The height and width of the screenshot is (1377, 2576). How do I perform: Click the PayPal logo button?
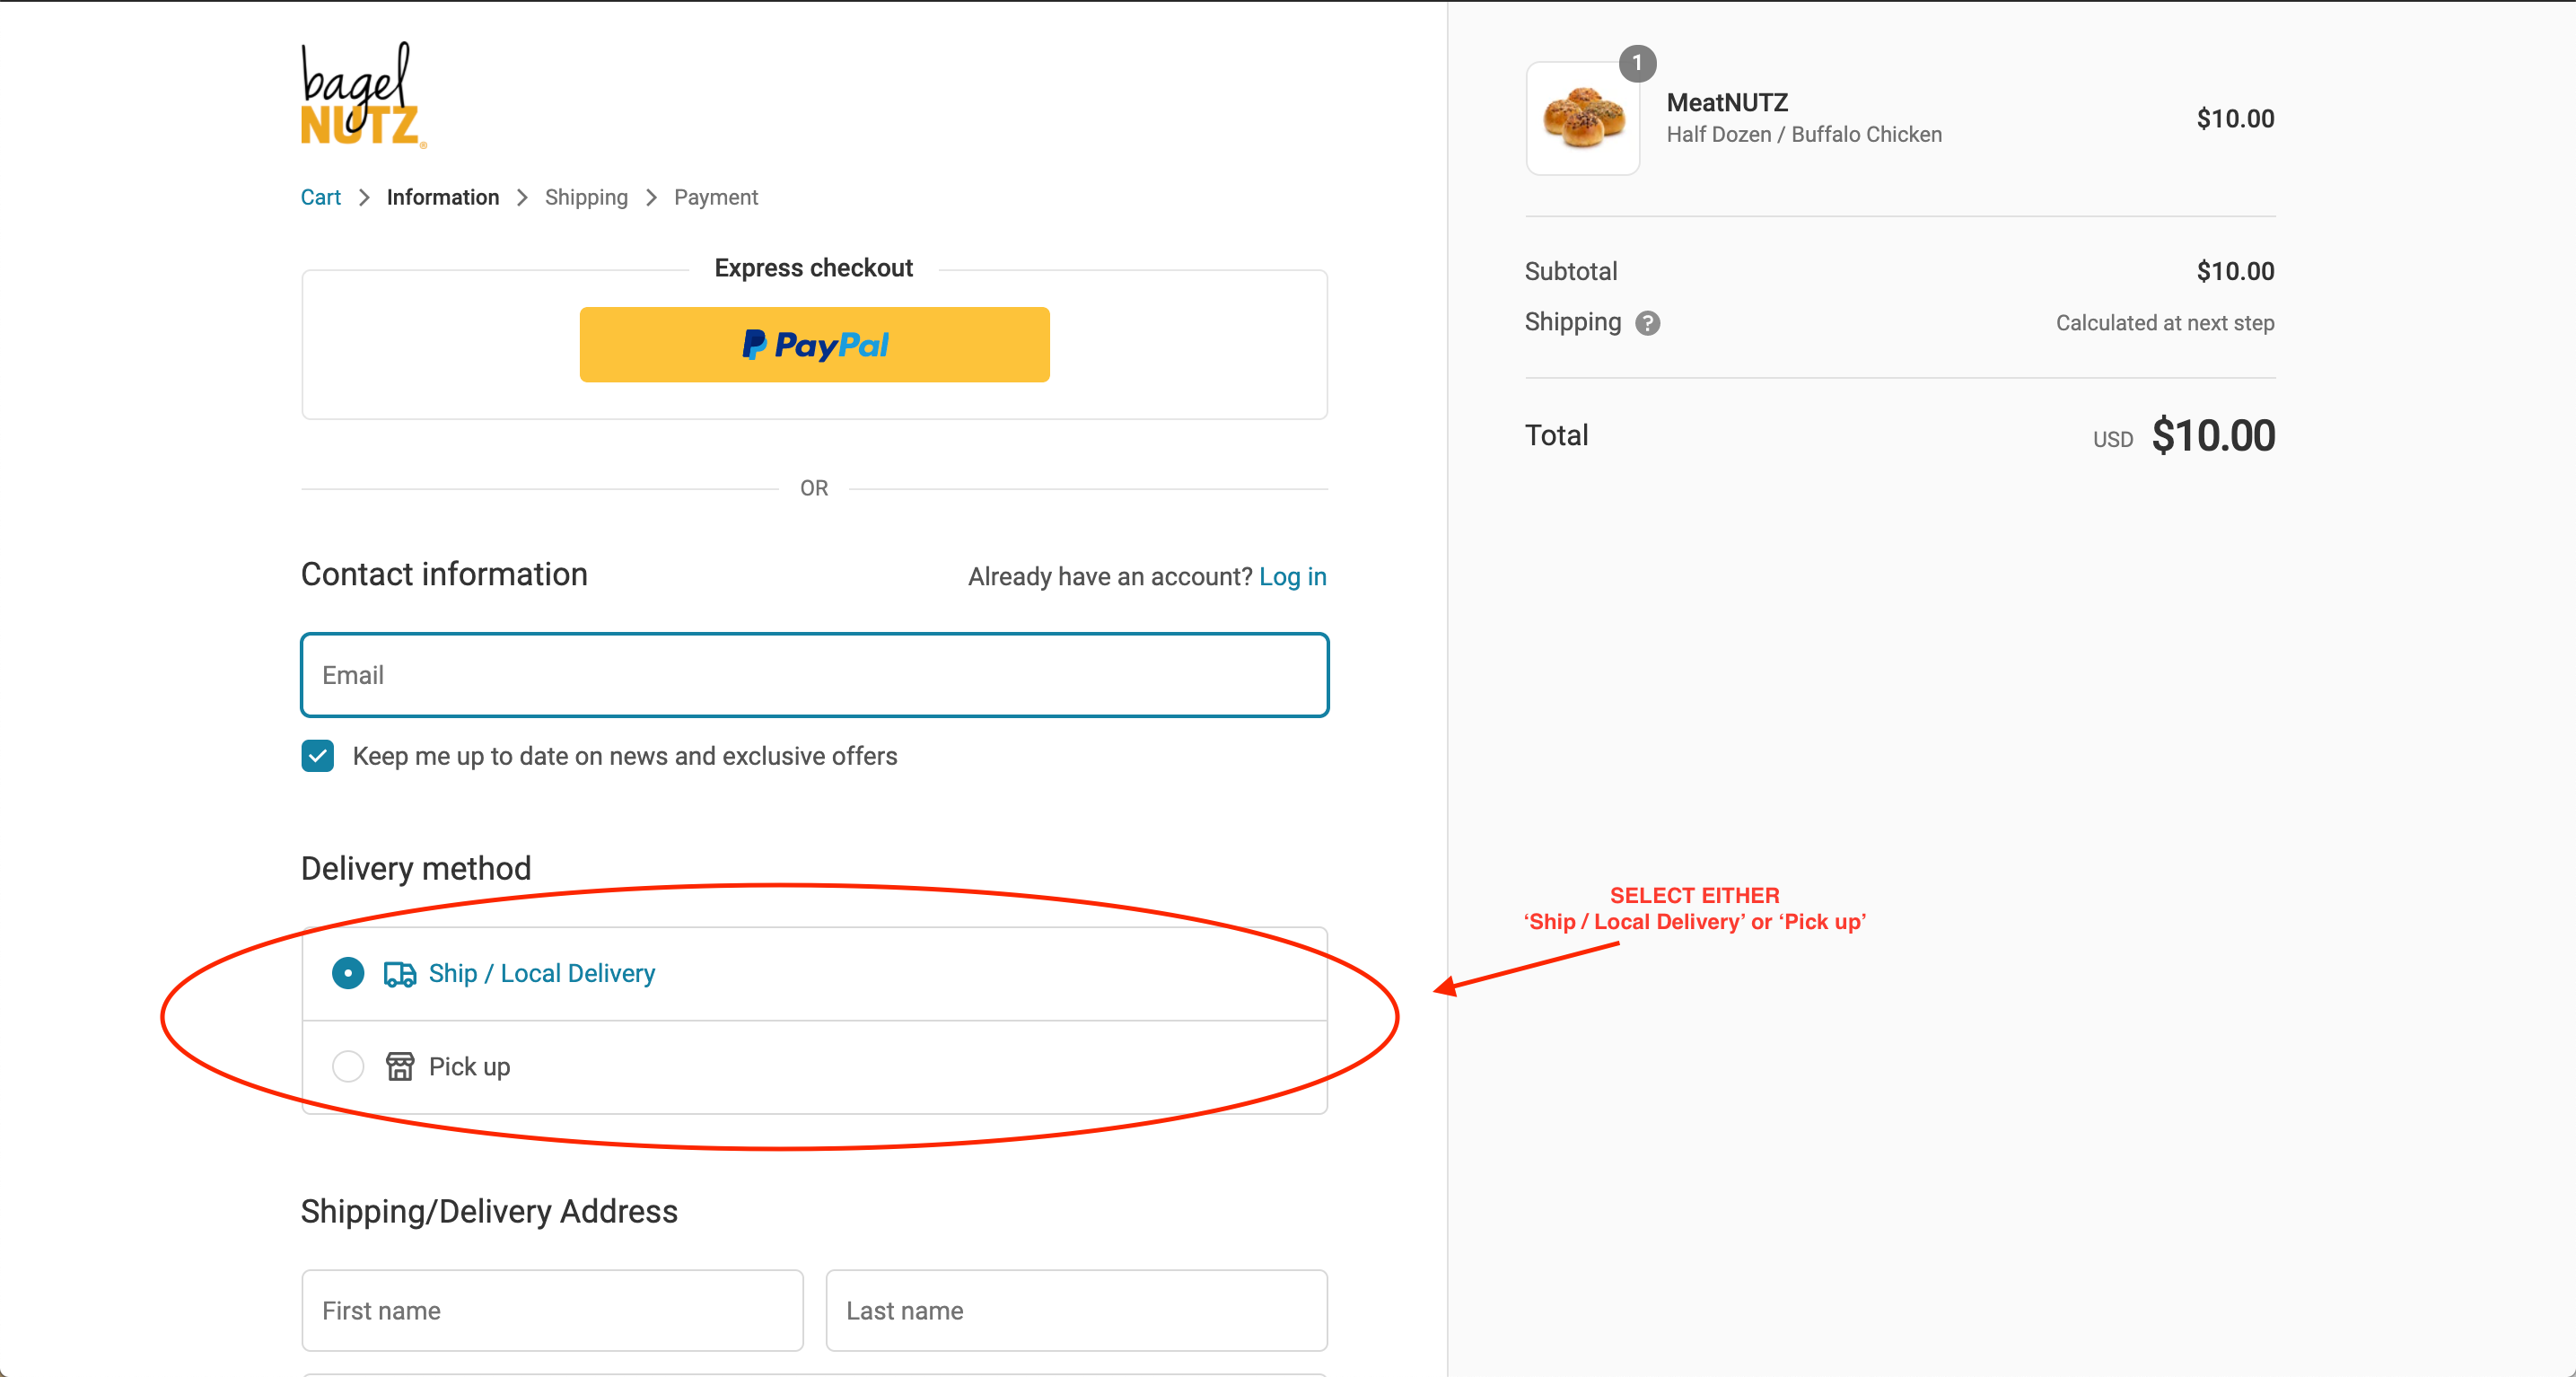coord(814,345)
